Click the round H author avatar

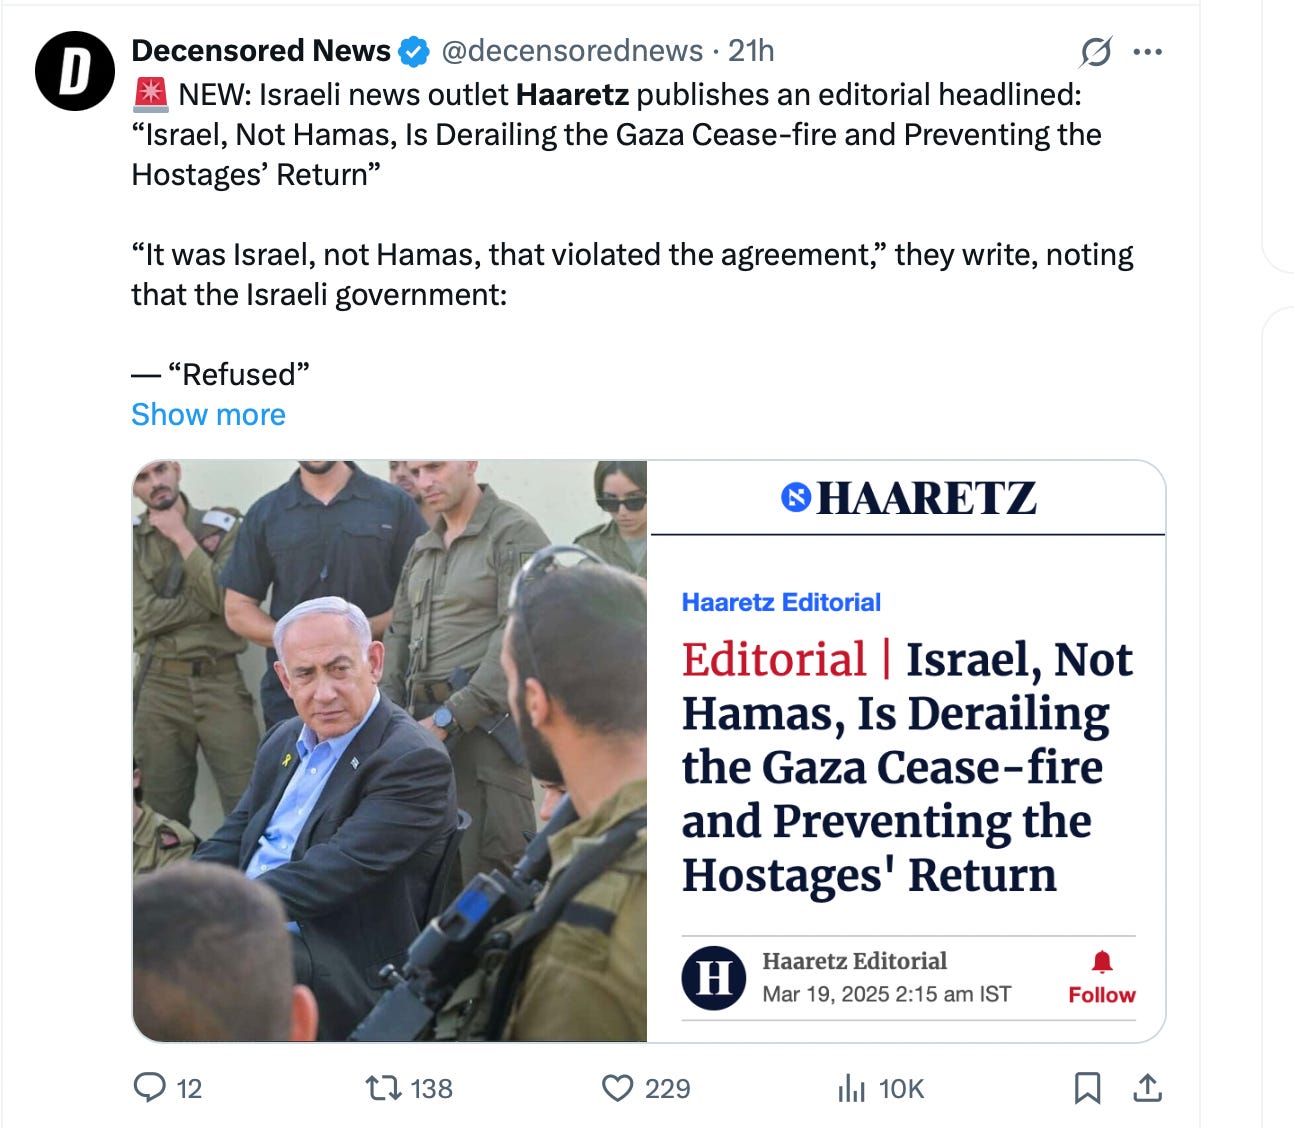click(x=714, y=977)
